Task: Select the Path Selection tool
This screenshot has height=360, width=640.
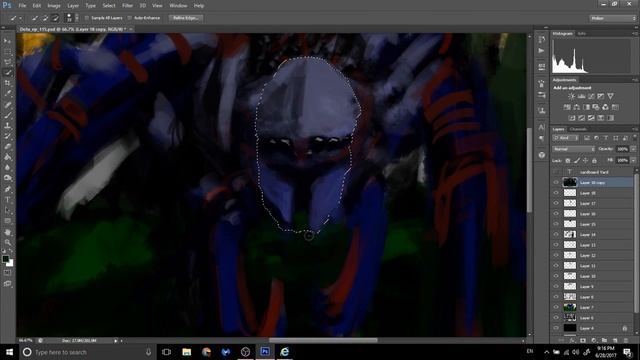Action: [7, 211]
